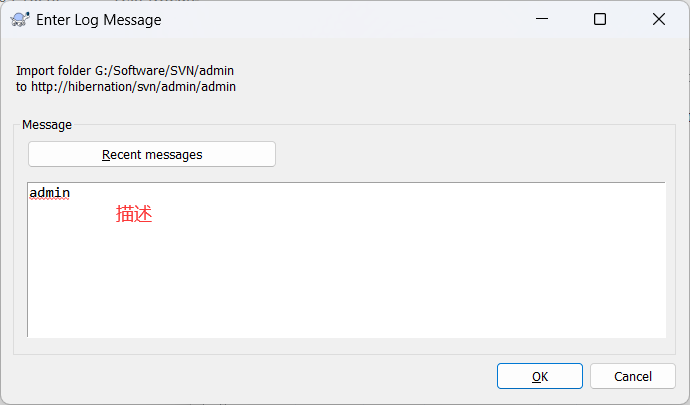Confirm the log message with OK
The image size is (690, 405).
(540, 376)
